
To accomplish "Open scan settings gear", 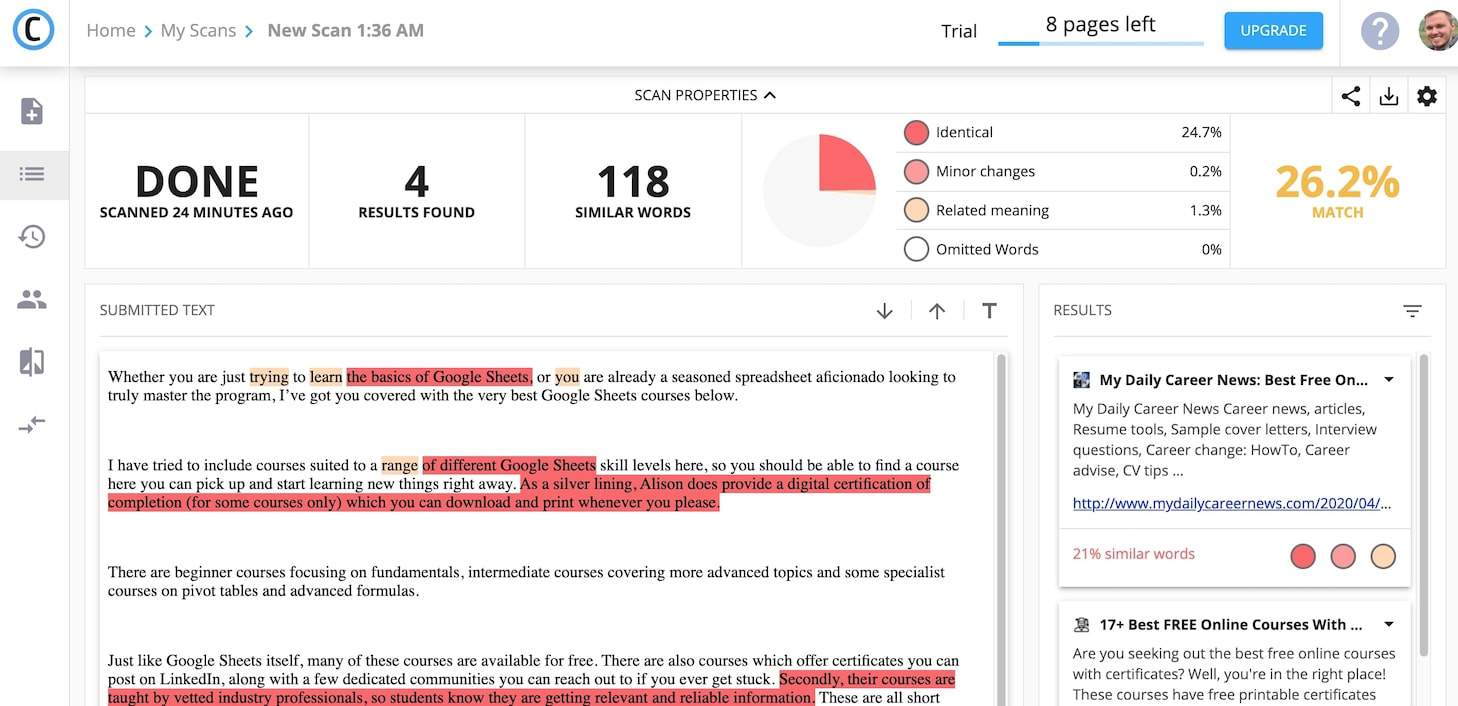I will (1427, 96).
